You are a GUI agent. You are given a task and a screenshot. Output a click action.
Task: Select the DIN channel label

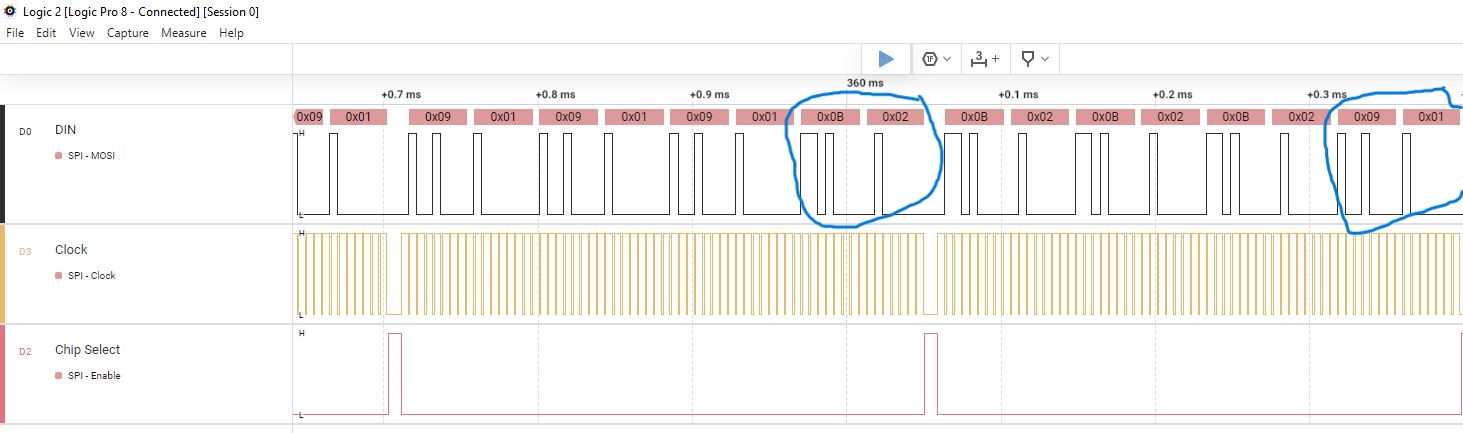coord(65,130)
